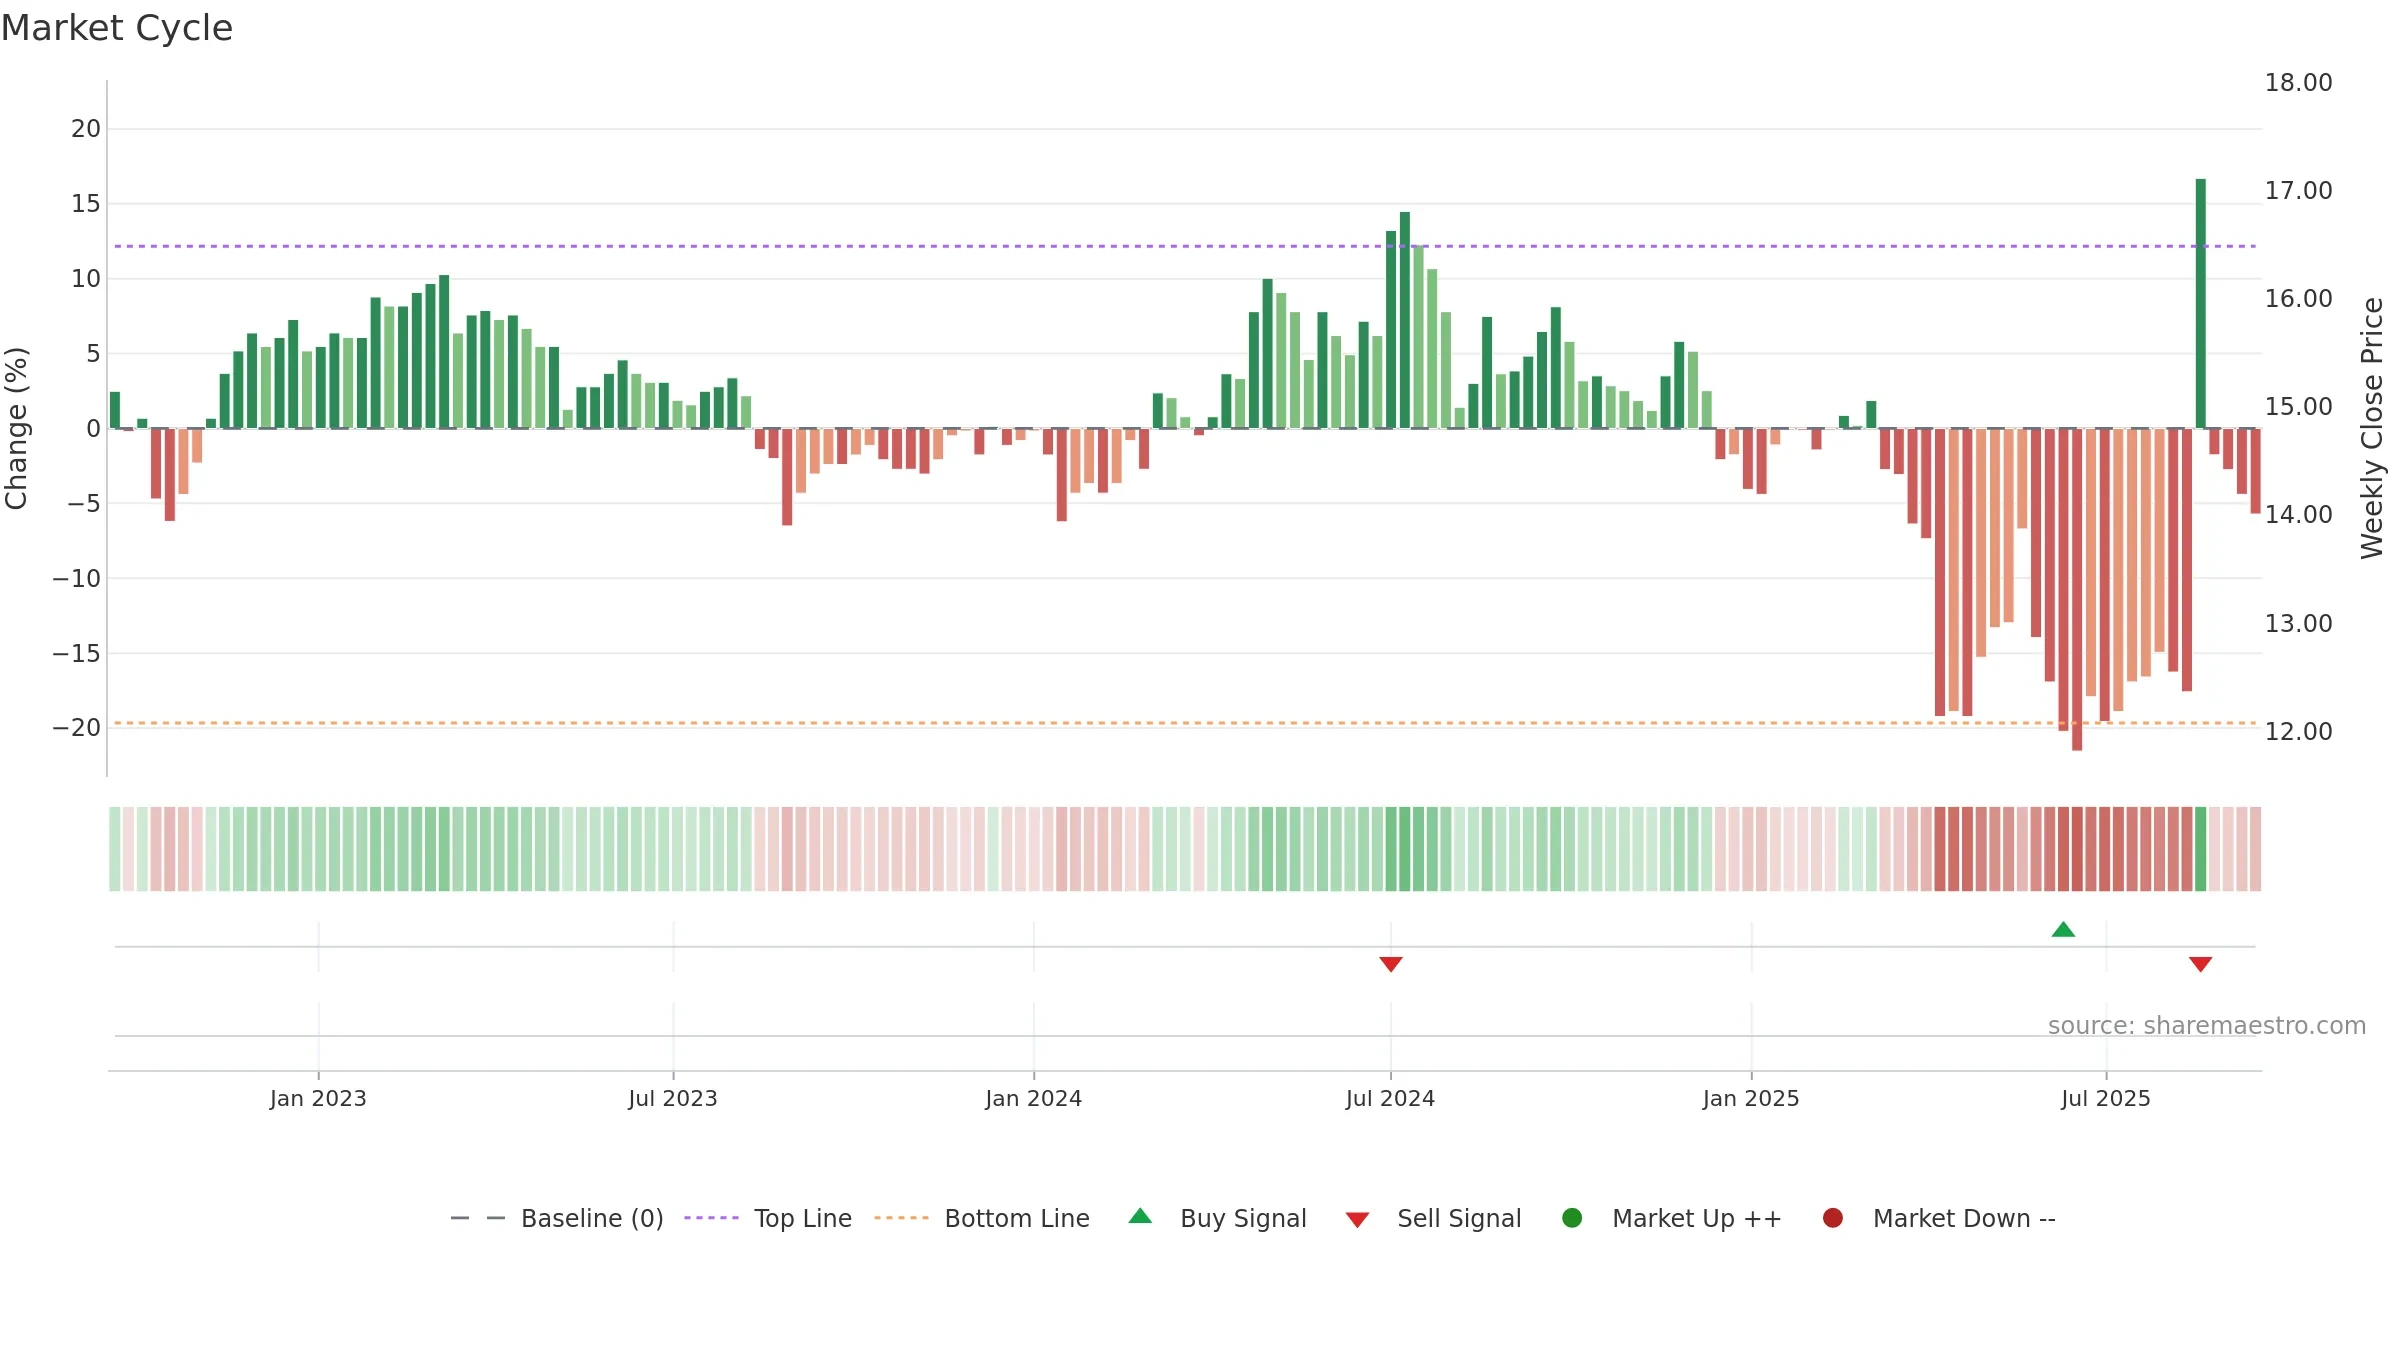The width and height of the screenshot is (2400, 1350).
Task: Click the red Market Down legend circle icon
Action: [x=1833, y=1218]
